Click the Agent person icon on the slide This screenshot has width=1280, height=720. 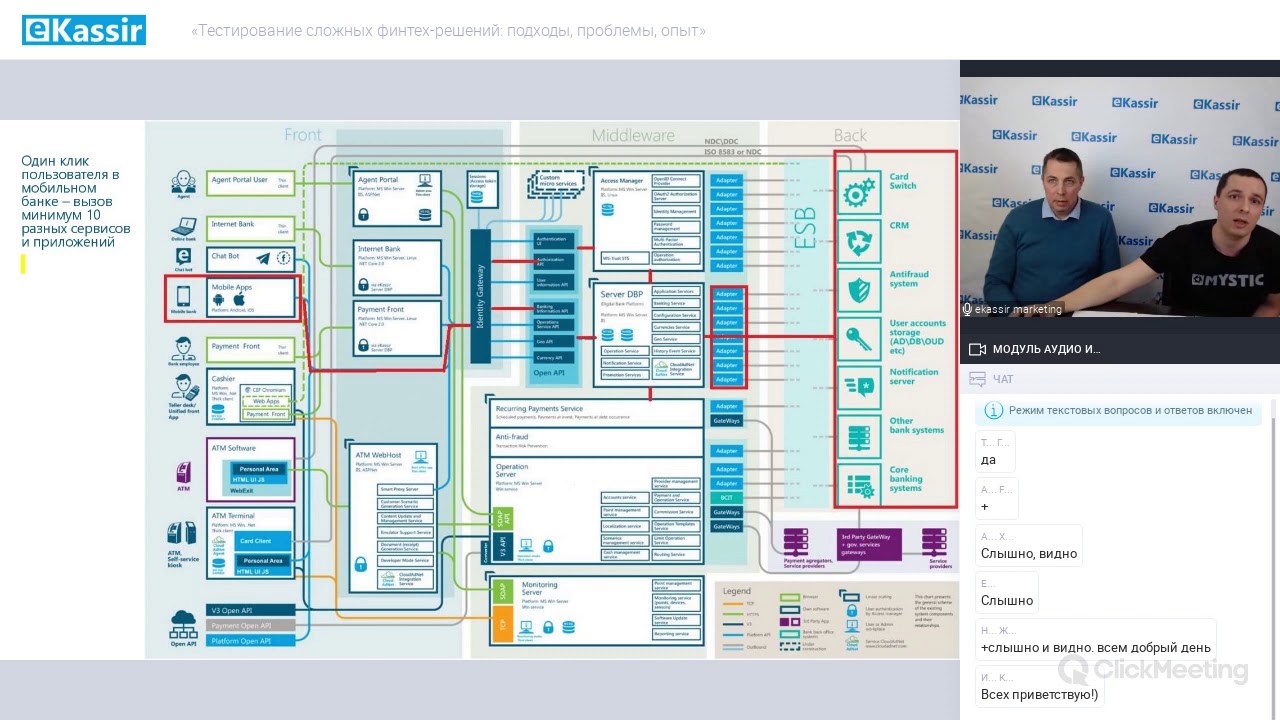click(183, 182)
